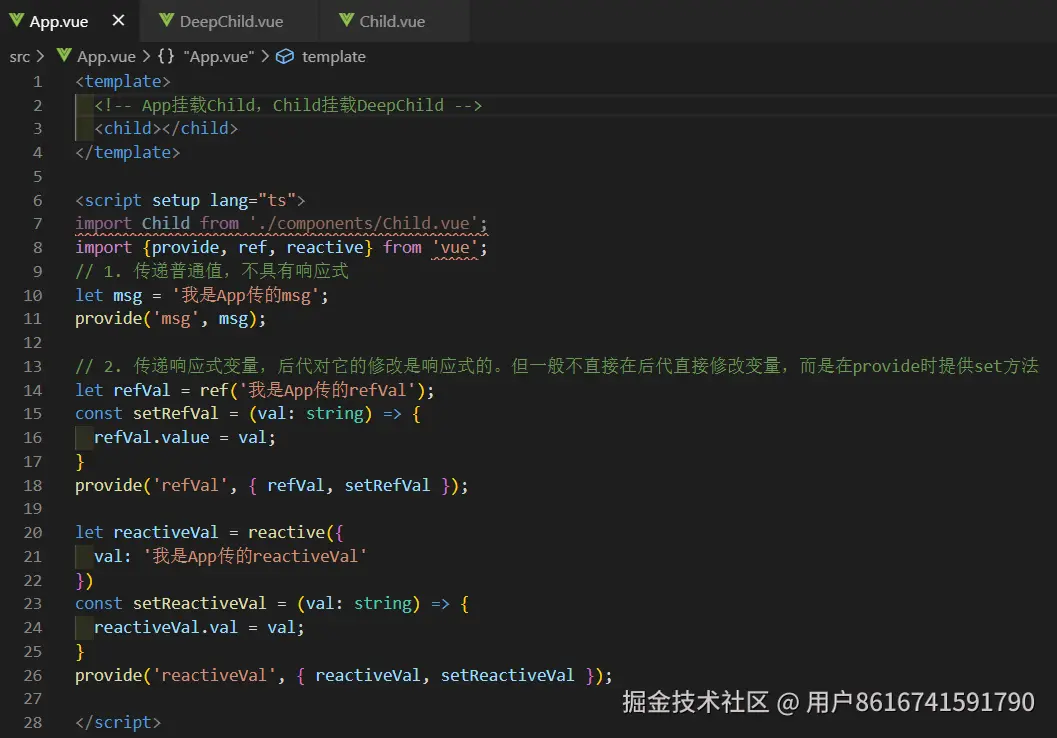Click the <child></child> element line
The image size is (1057, 738).
pyautogui.click(x=166, y=128)
